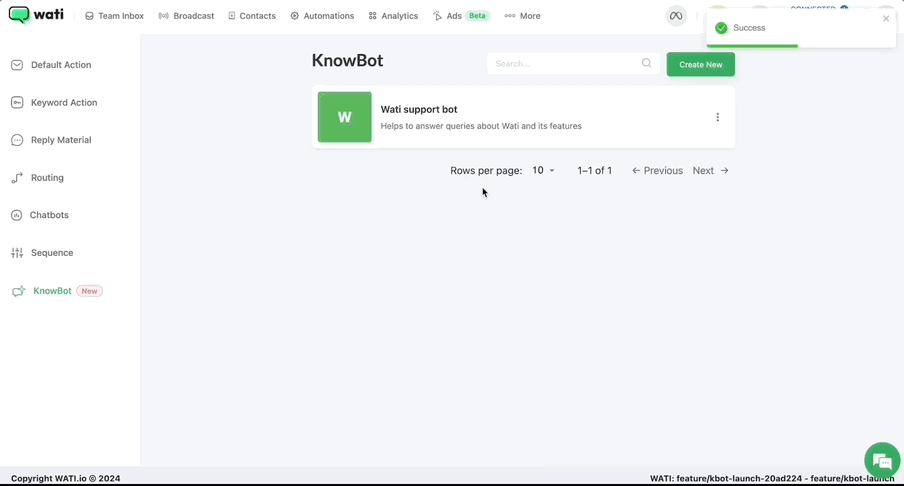This screenshot has width=904, height=486.
Task: Open three-dot menu for Wati support bot
Action: [x=717, y=117]
